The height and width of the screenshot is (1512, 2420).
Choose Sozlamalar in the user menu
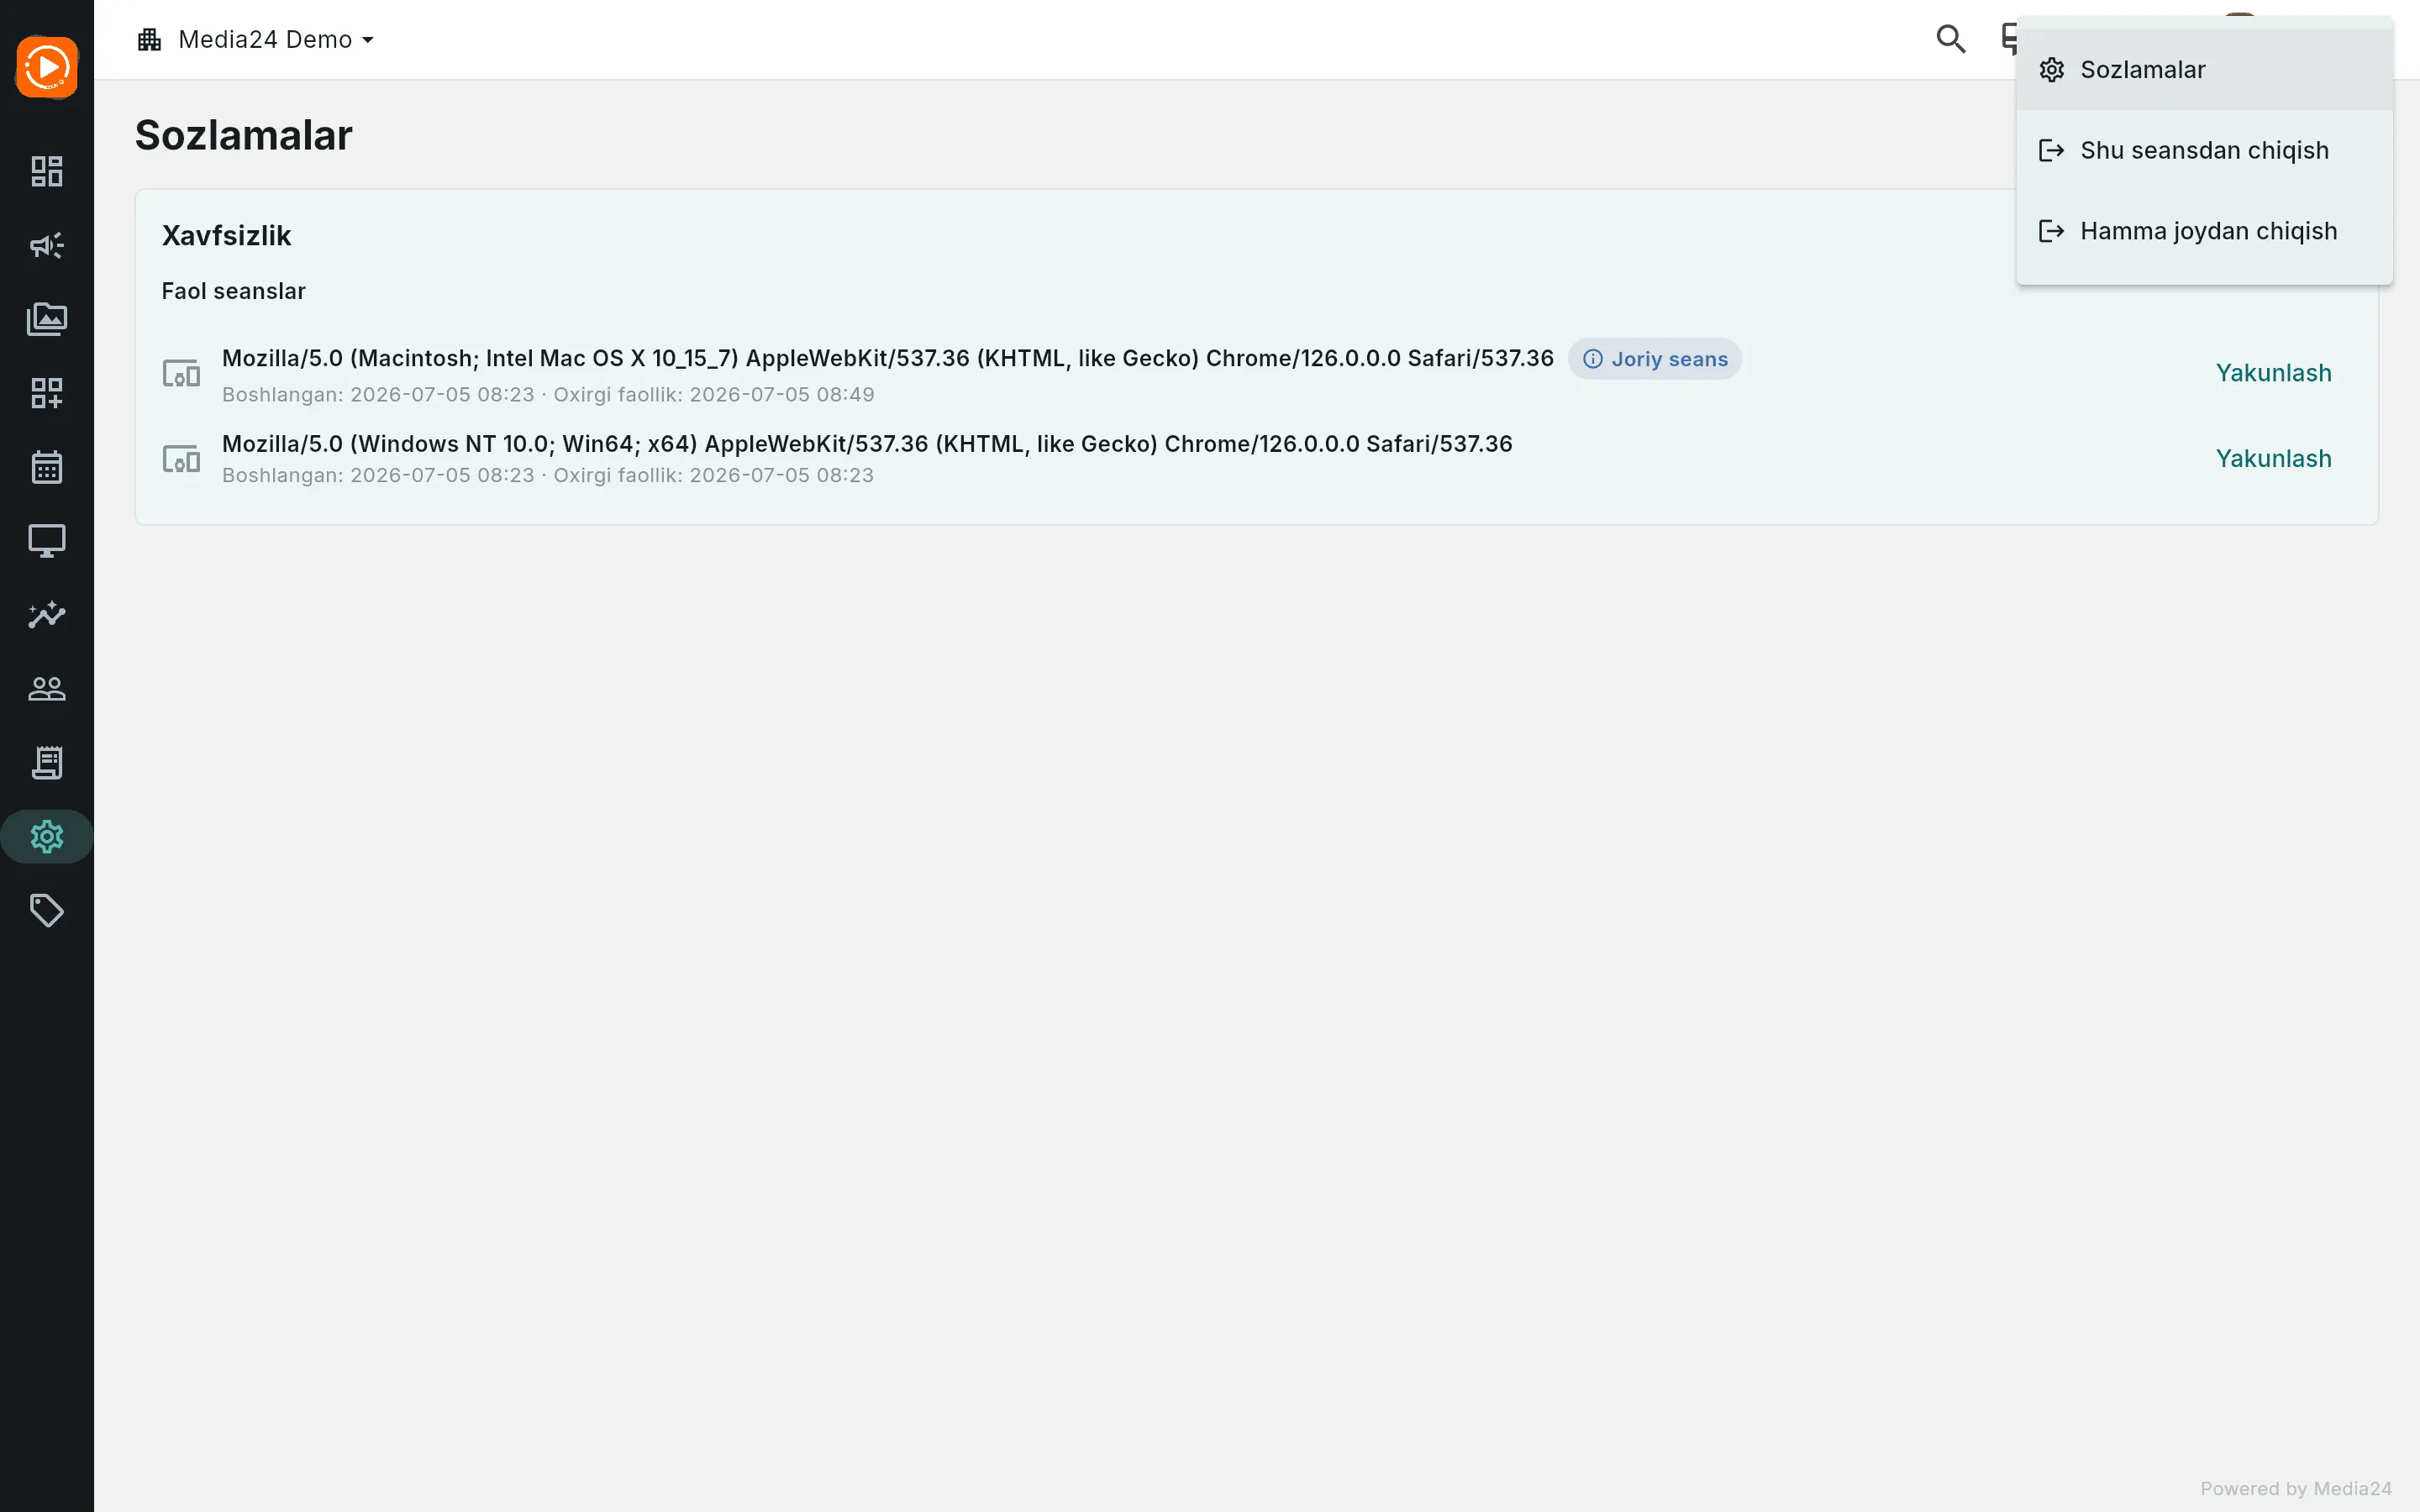[x=2204, y=70]
